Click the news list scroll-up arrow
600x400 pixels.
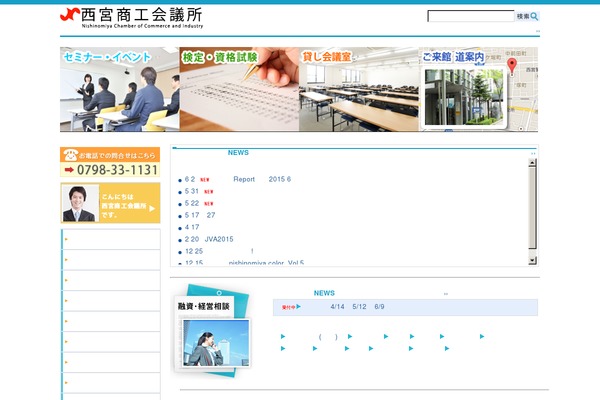point(532,163)
